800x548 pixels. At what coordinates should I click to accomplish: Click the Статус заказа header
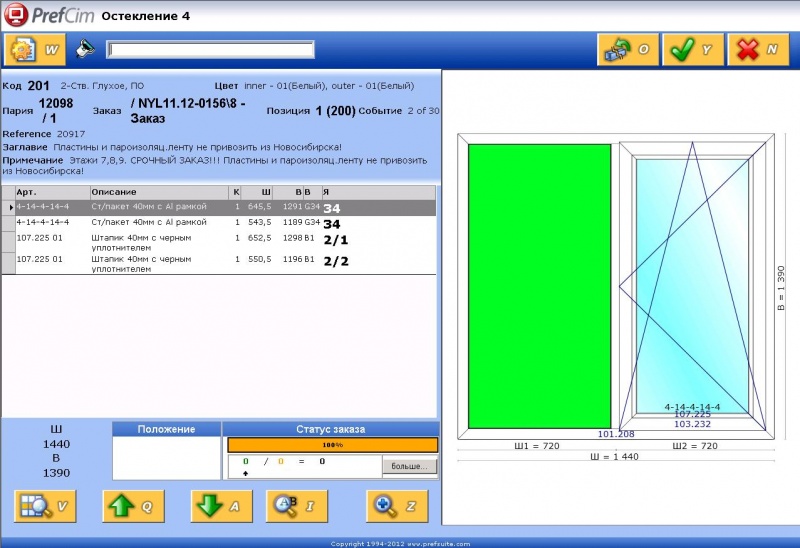[331, 429]
